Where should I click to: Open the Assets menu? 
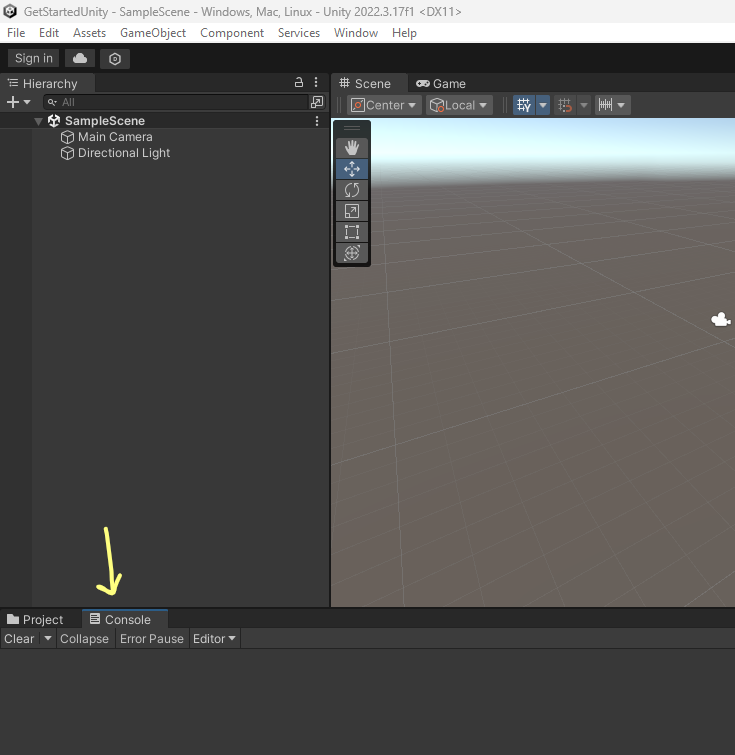[89, 33]
